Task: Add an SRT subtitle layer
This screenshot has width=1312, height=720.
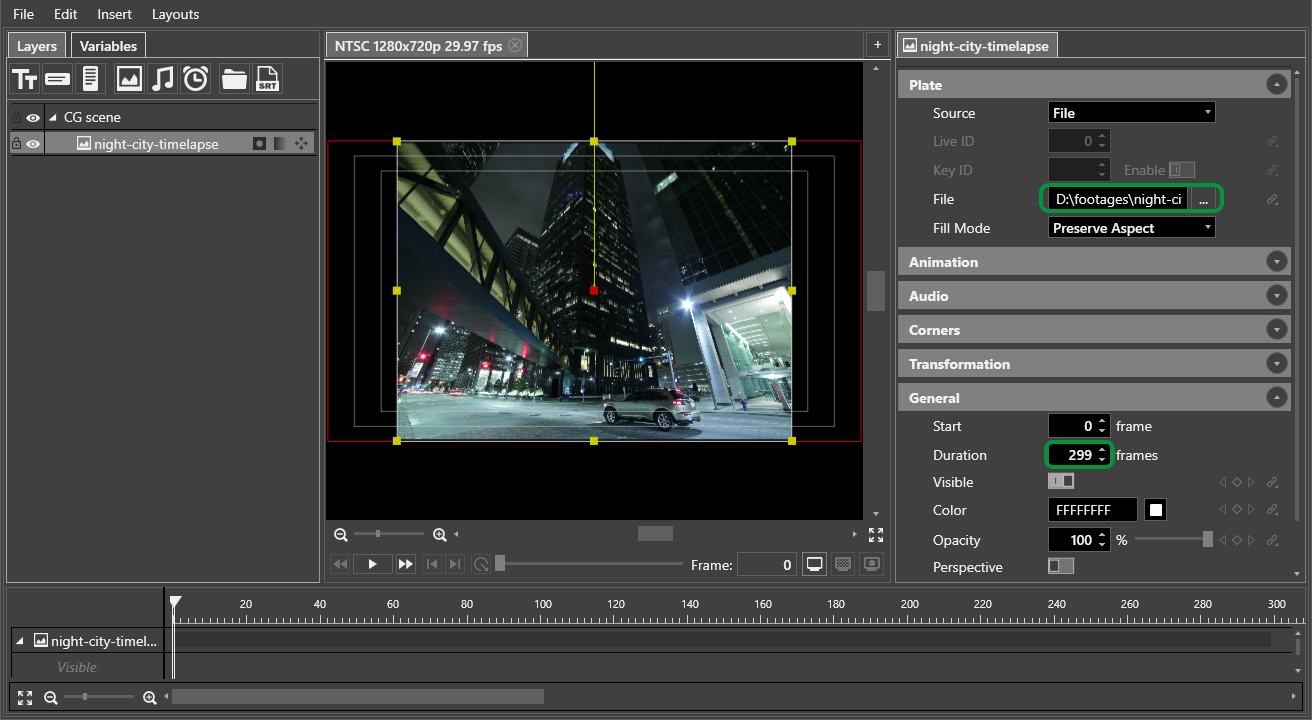Action: pos(267,79)
